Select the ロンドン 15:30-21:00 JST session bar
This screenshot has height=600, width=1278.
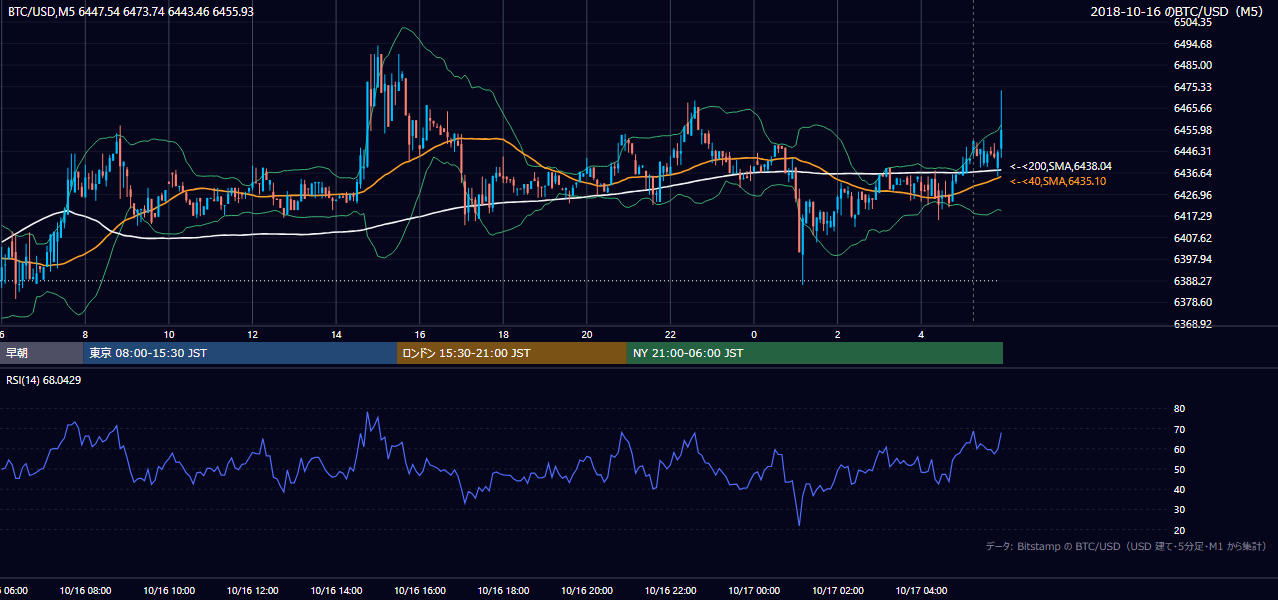pyautogui.click(x=512, y=353)
